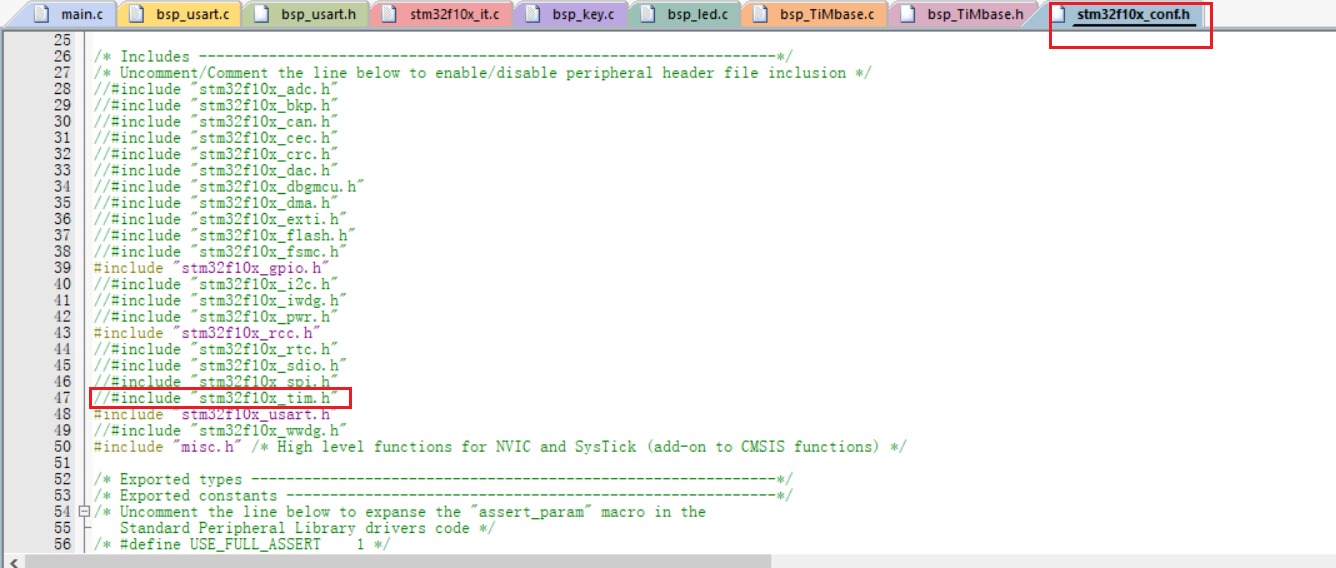Select the bsp_led.c tab
1336x568 pixels.
[x=687, y=15]
